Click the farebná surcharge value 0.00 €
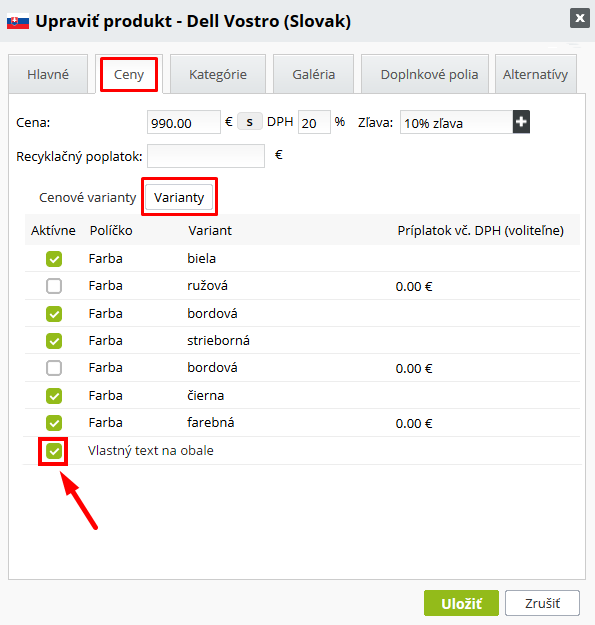 coord(414,424)
